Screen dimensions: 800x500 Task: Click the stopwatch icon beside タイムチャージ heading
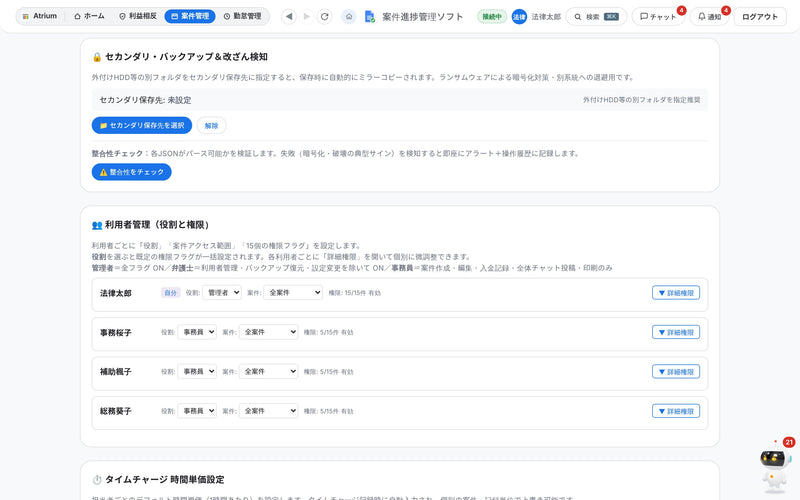coord(97,480)
